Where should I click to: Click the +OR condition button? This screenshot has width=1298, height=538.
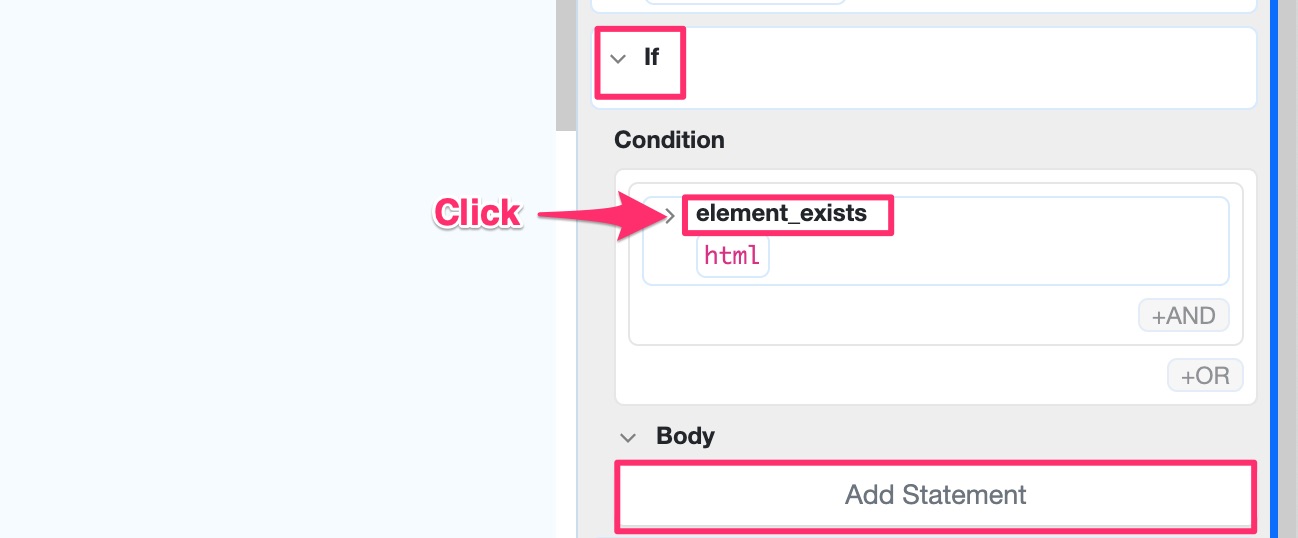(1205, 376)
